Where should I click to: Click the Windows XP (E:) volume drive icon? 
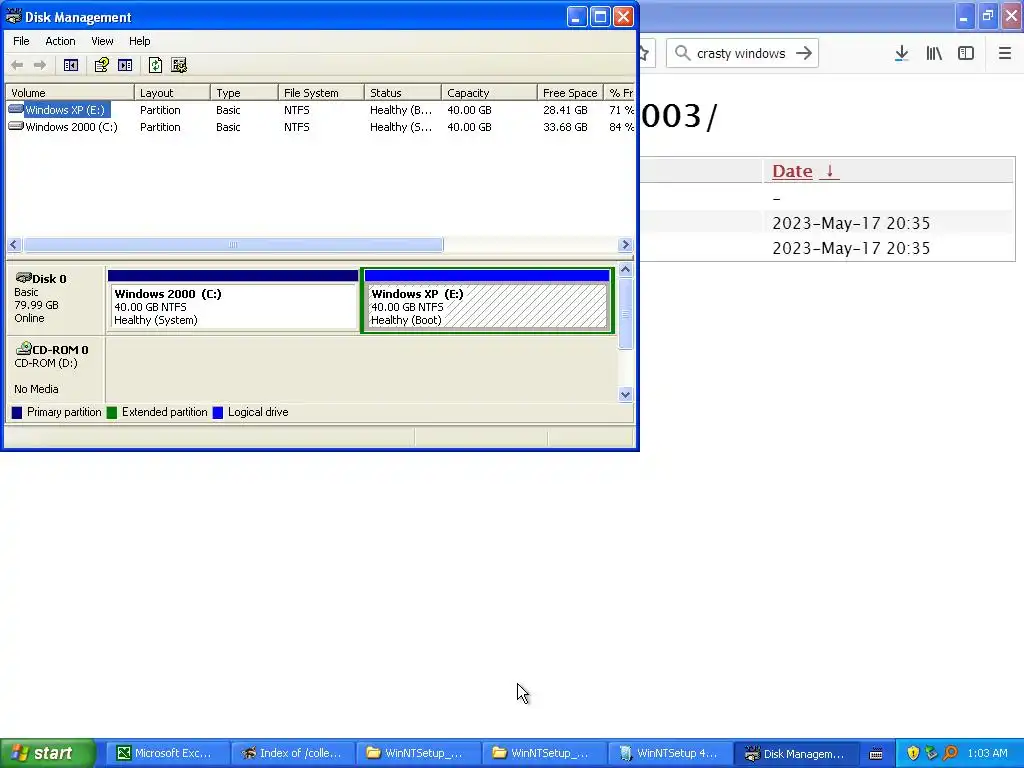(16, 109)
